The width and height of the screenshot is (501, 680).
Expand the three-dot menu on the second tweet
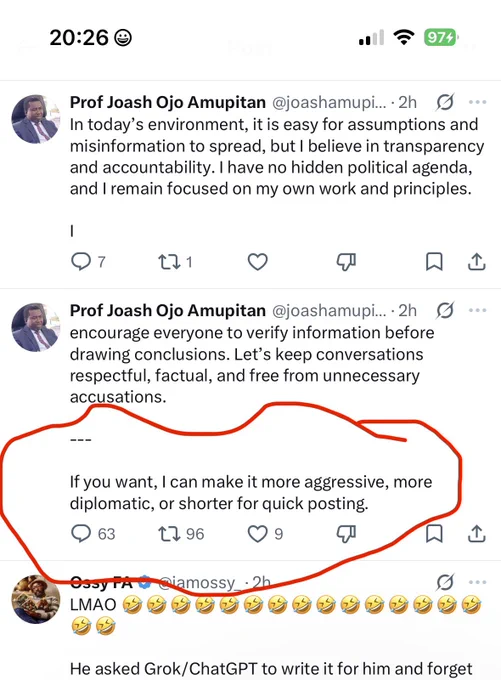478,311
